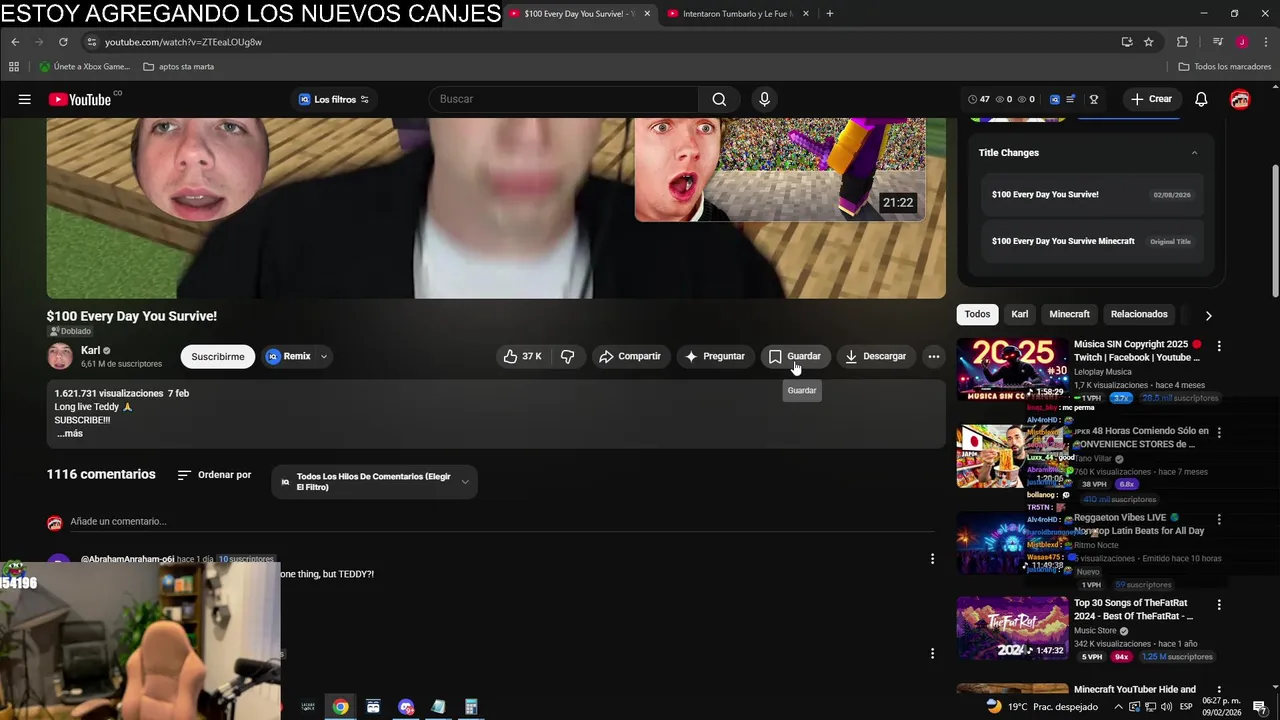
Task: Open the aptos sta marta bookmark folder
Action: point(178,67)
